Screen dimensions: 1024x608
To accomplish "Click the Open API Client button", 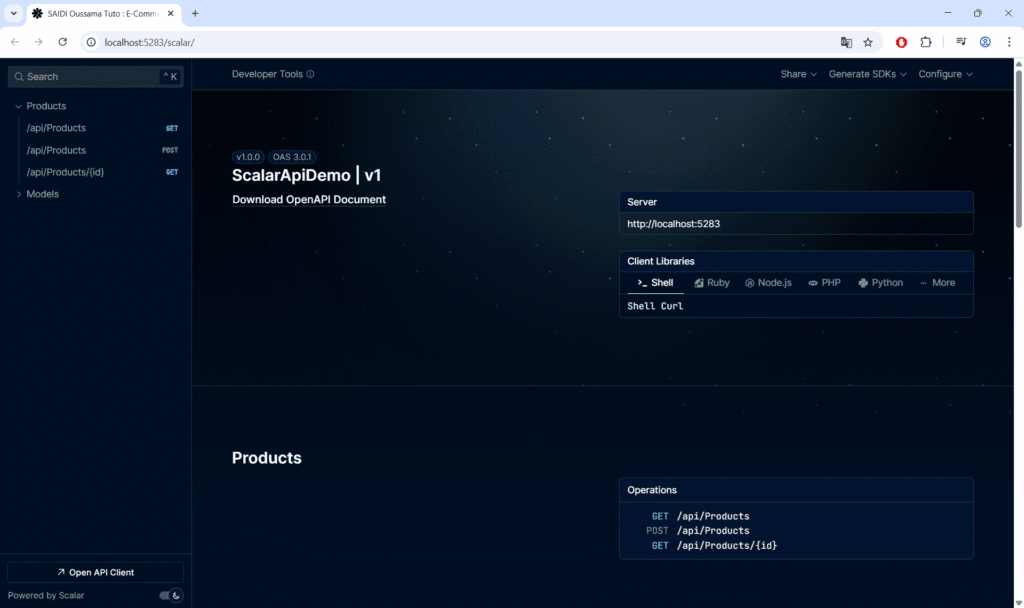I will click(96, 572).
